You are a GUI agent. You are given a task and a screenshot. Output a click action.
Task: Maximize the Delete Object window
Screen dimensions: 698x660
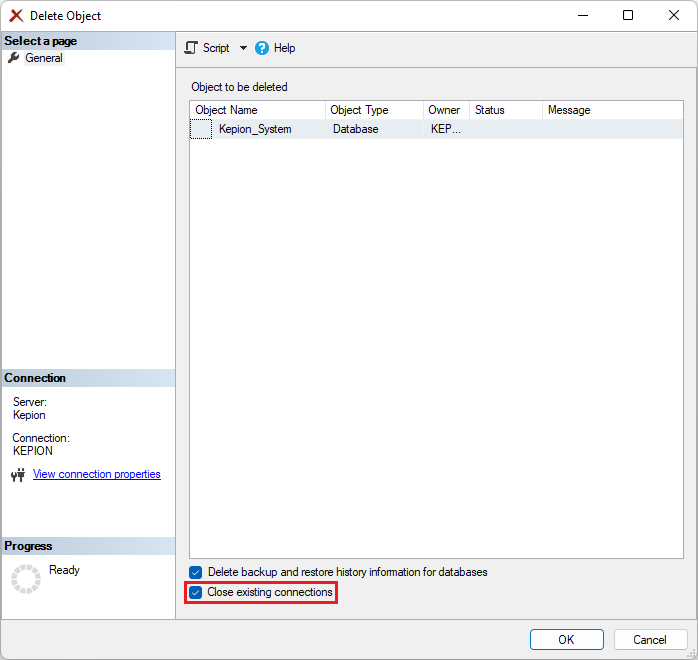tap(628, 16)
